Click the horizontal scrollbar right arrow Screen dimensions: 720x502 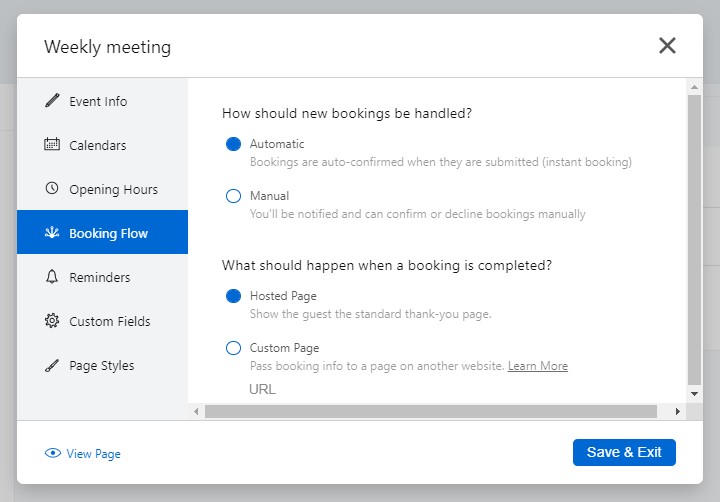click(x=678, y=411)
